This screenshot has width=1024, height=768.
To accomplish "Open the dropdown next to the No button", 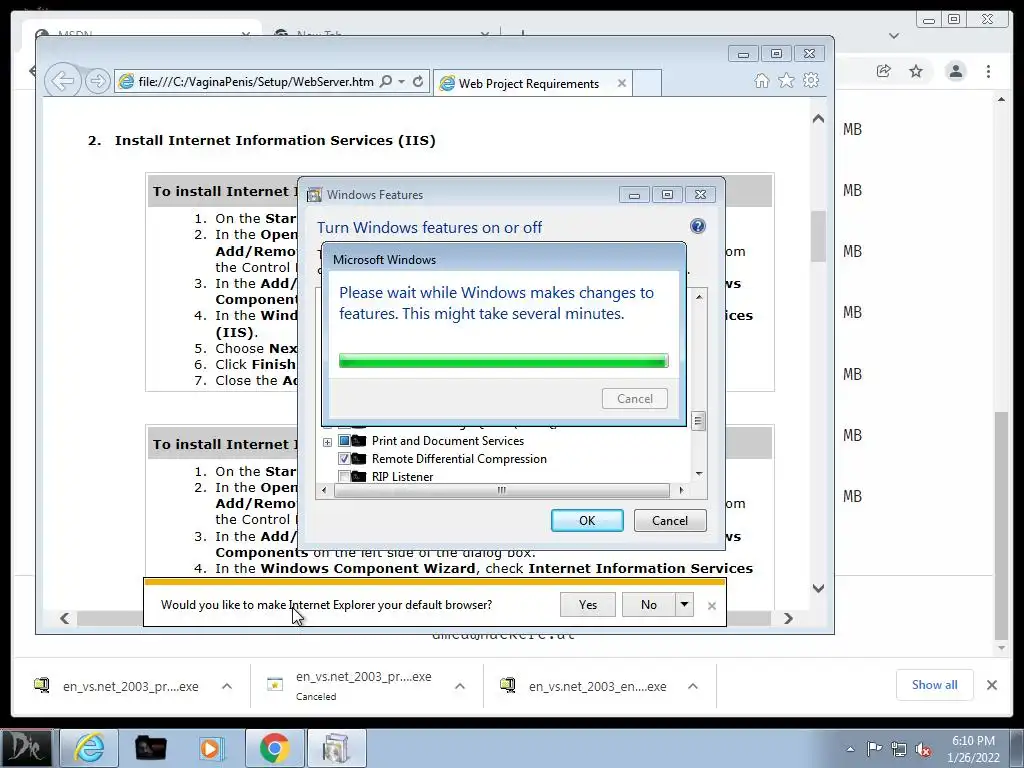I will coord(684,604).
